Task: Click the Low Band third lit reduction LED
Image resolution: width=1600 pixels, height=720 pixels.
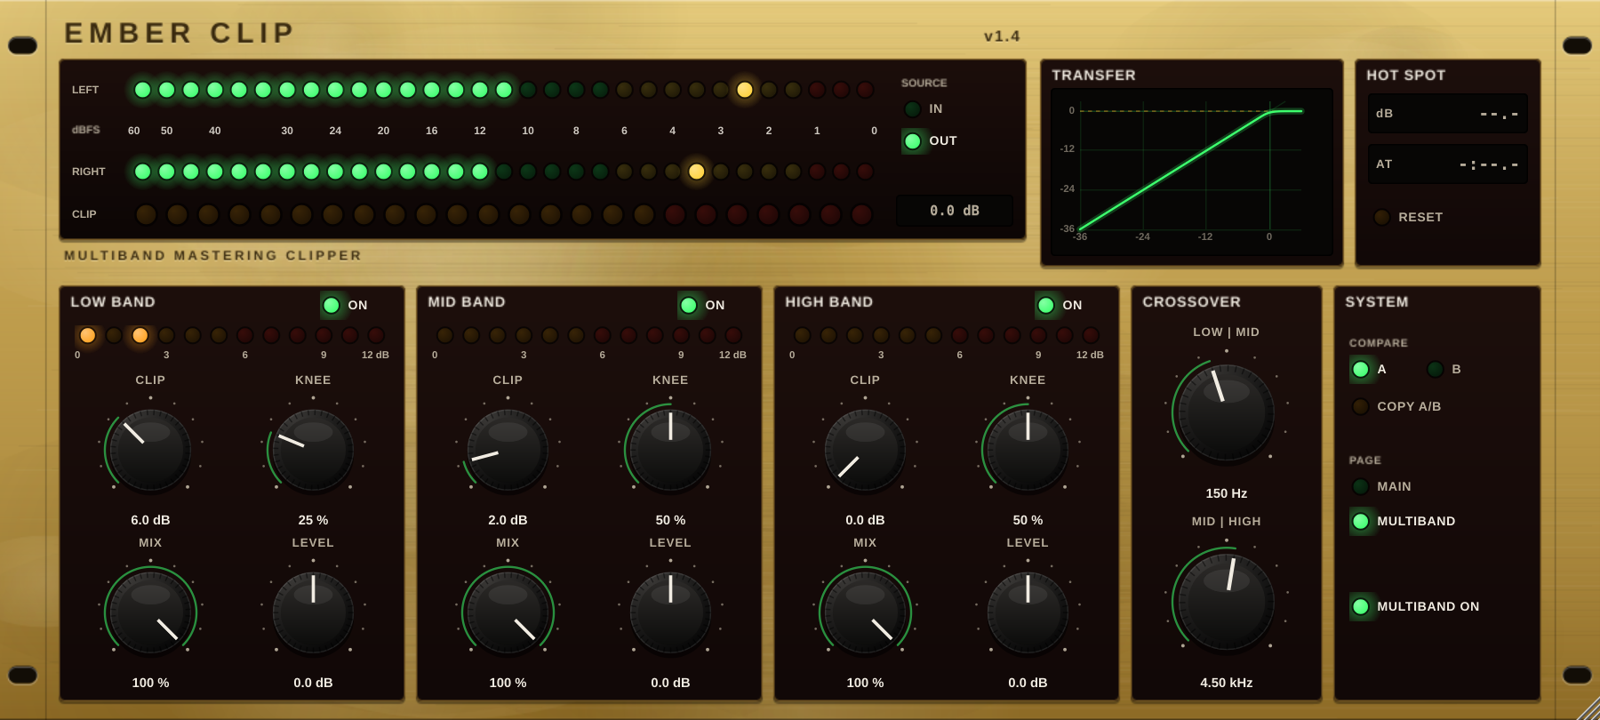Action: [140, 335]
